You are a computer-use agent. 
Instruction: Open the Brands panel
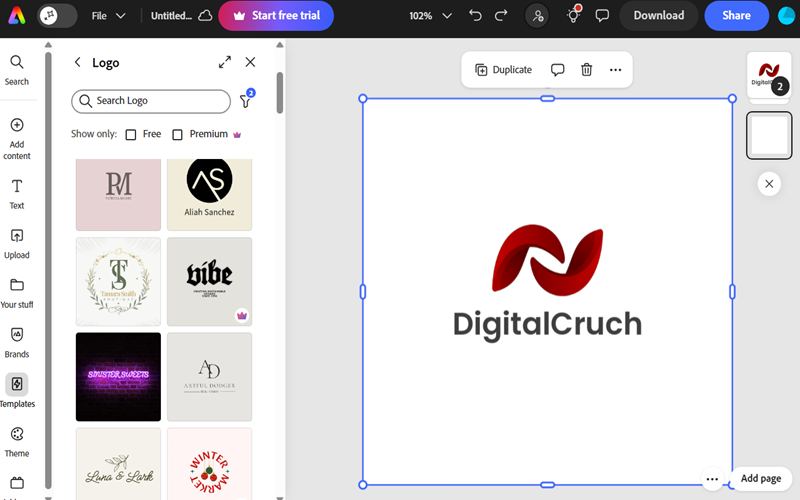[17, 341]
